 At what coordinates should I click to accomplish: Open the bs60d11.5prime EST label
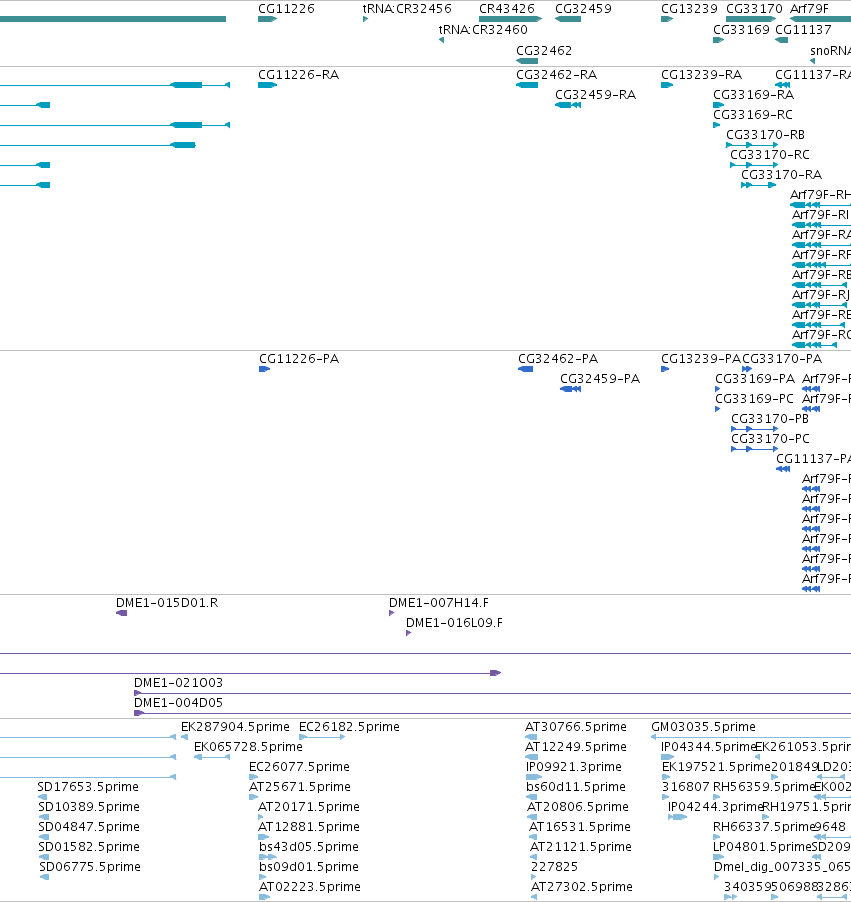pyautogui.click(x=575, y=786)
